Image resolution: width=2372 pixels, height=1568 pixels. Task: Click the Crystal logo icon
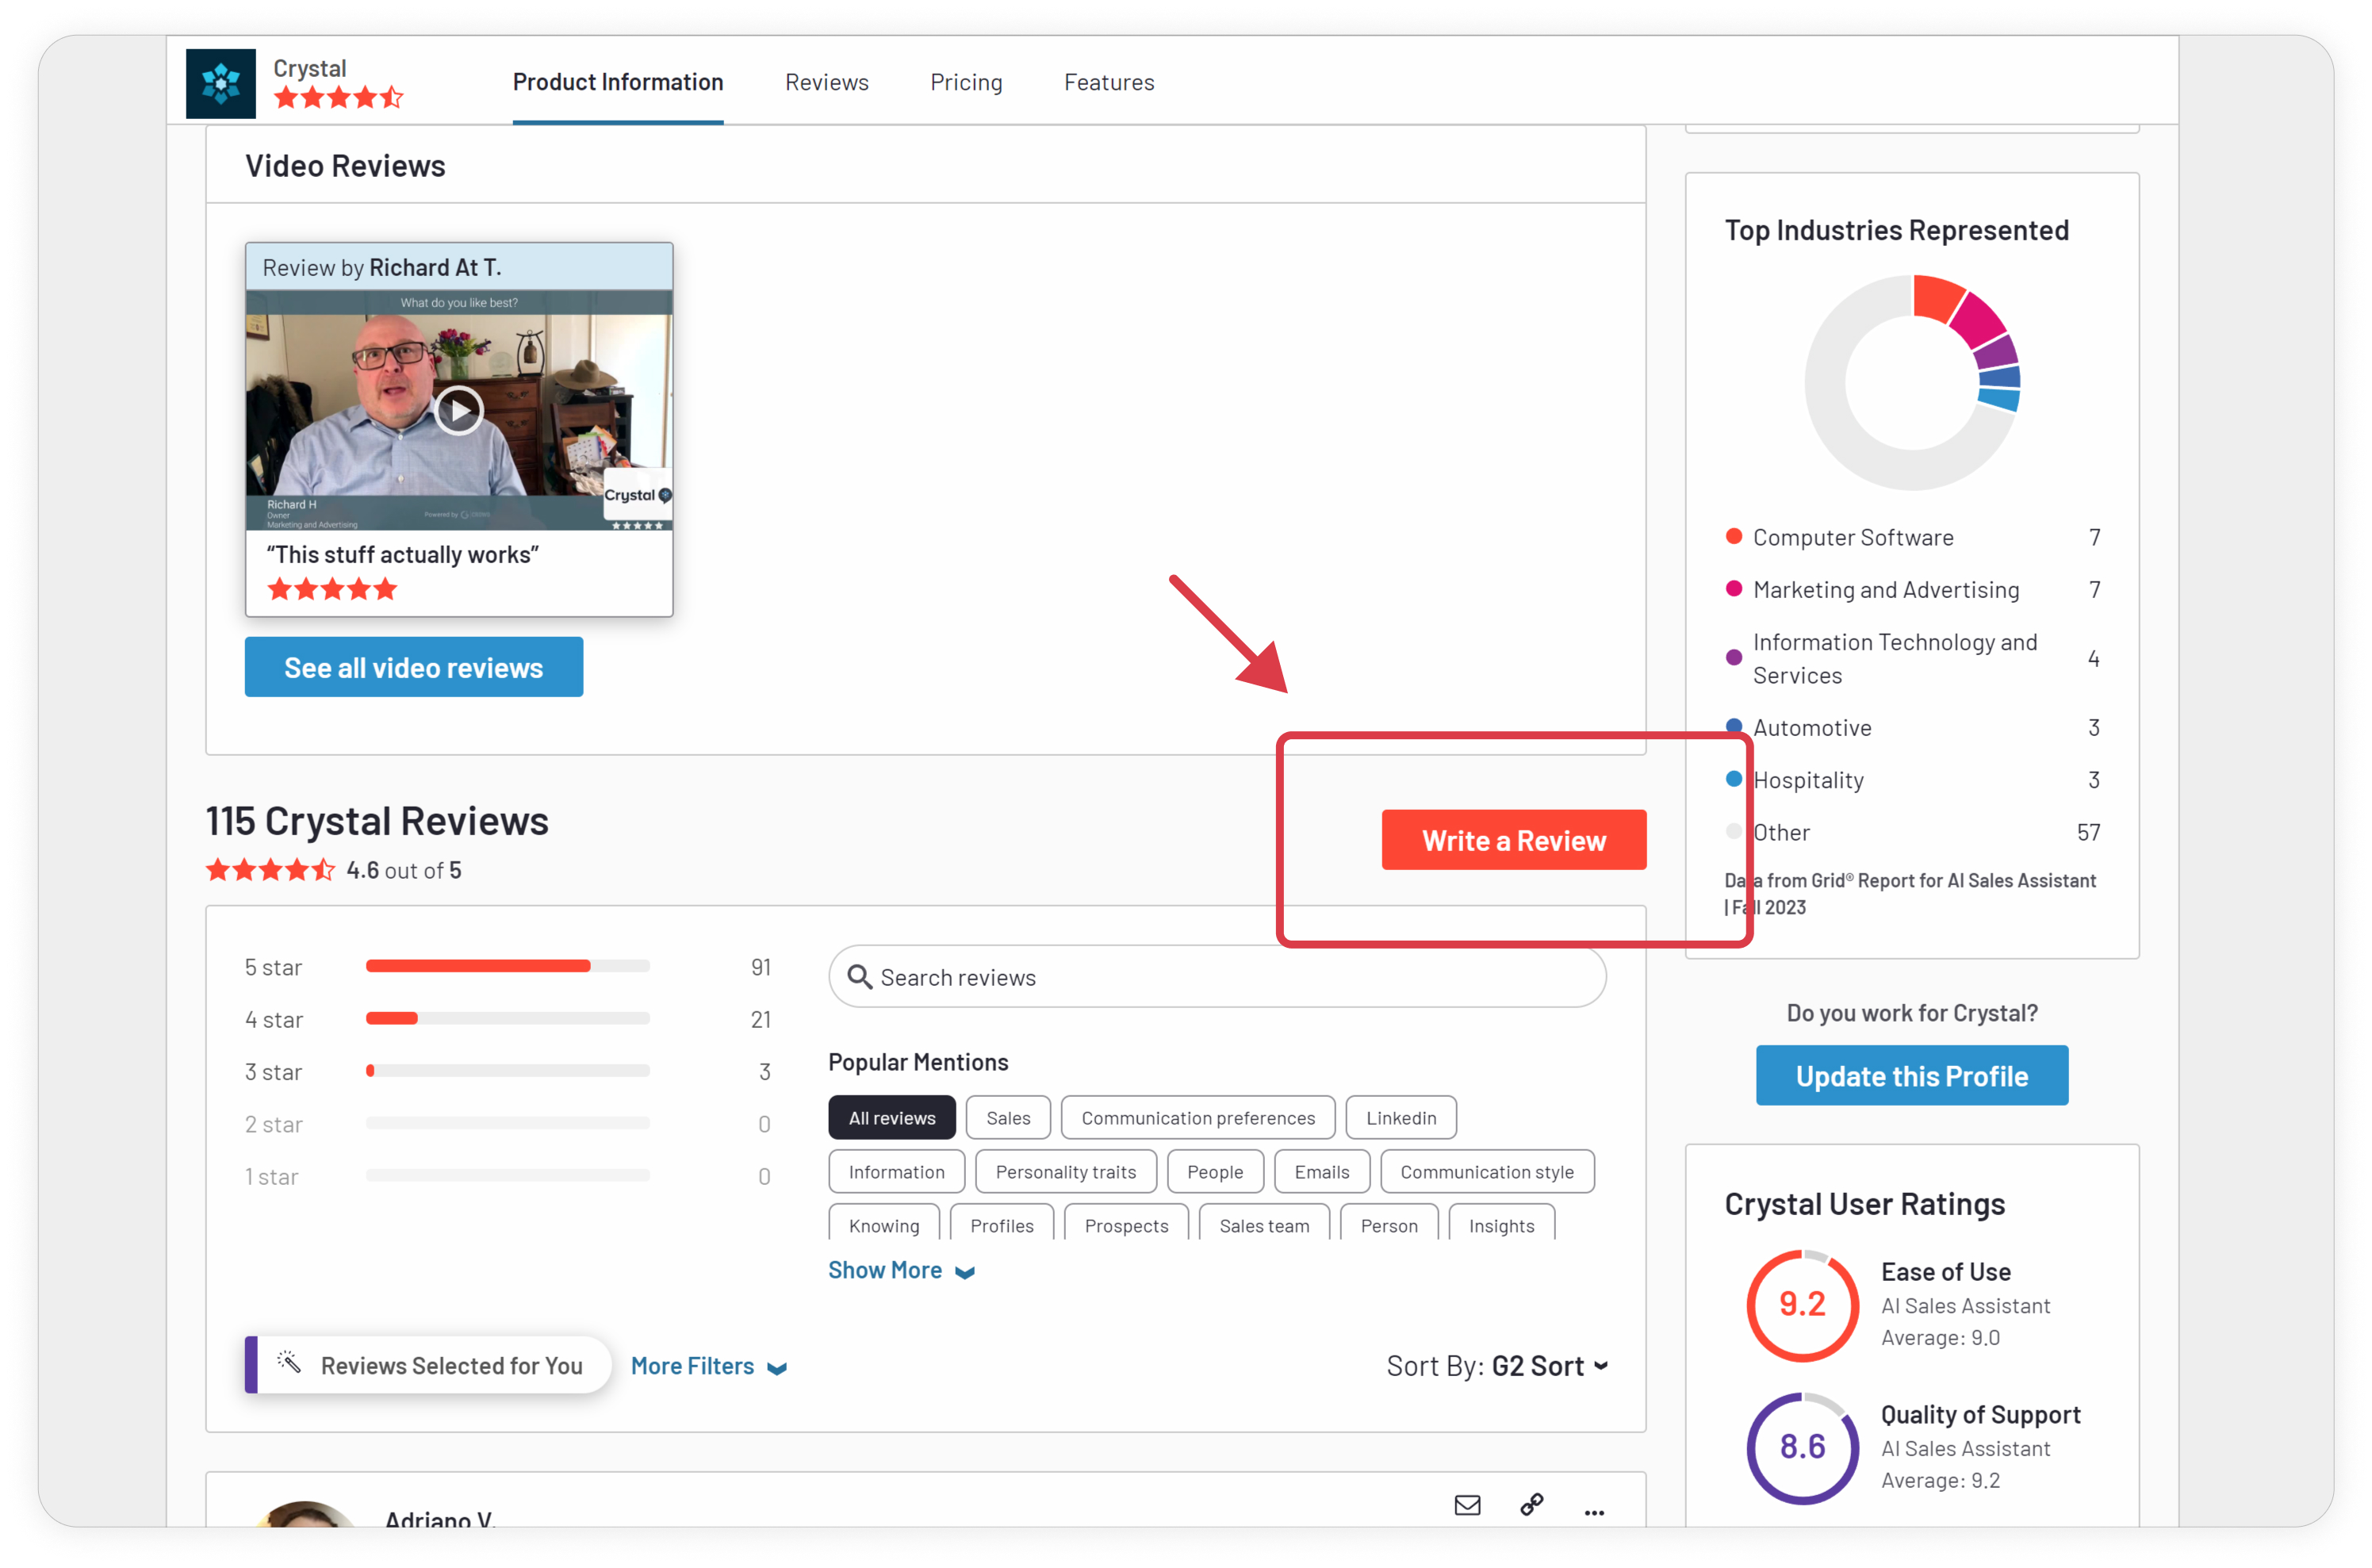point(220,83)
